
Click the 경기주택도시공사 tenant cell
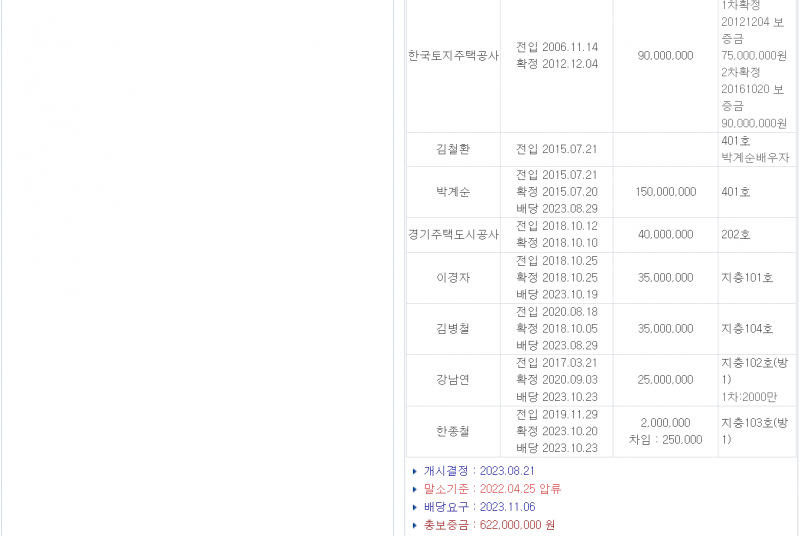pyautogui.click(x=453, y=235)
